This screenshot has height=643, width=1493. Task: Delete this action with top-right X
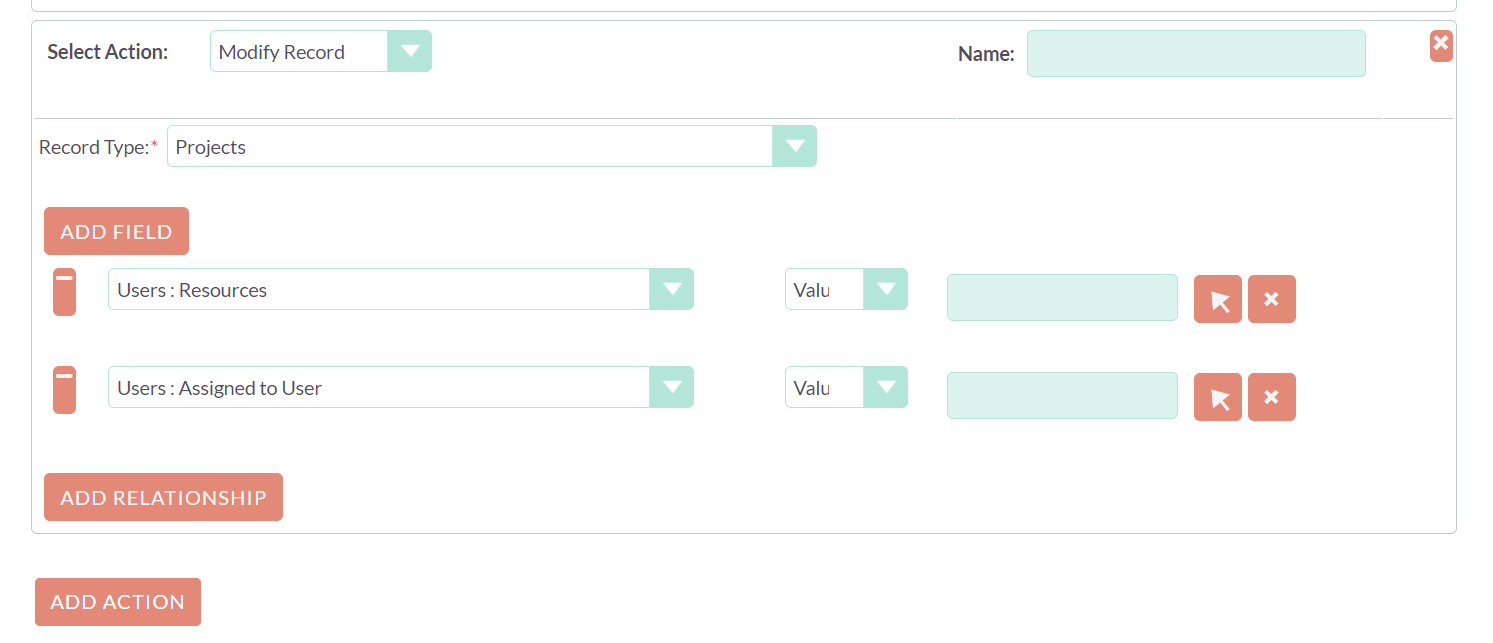point(1441,45)
